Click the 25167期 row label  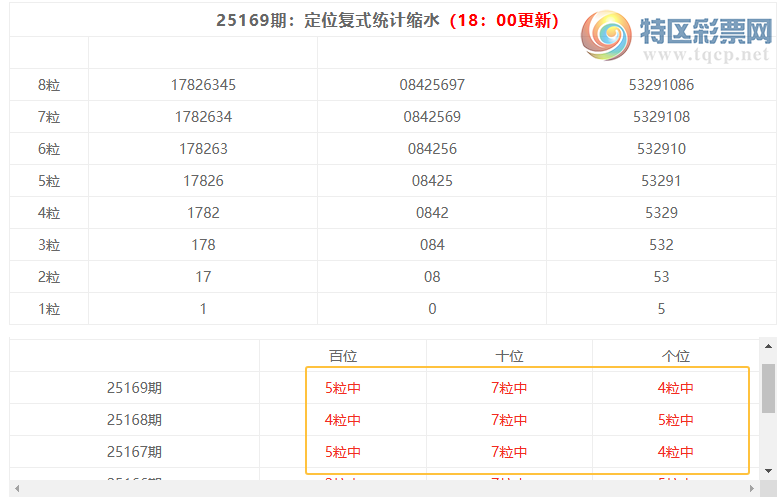coord(134,452)
